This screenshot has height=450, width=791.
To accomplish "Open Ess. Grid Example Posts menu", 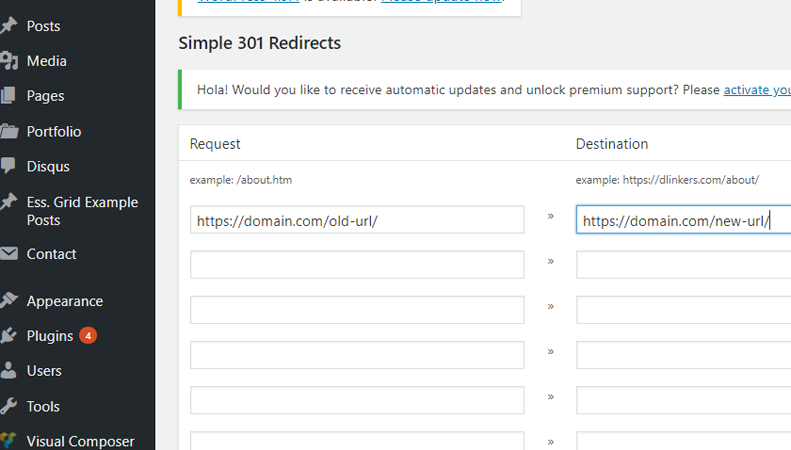I will point(82,211).
